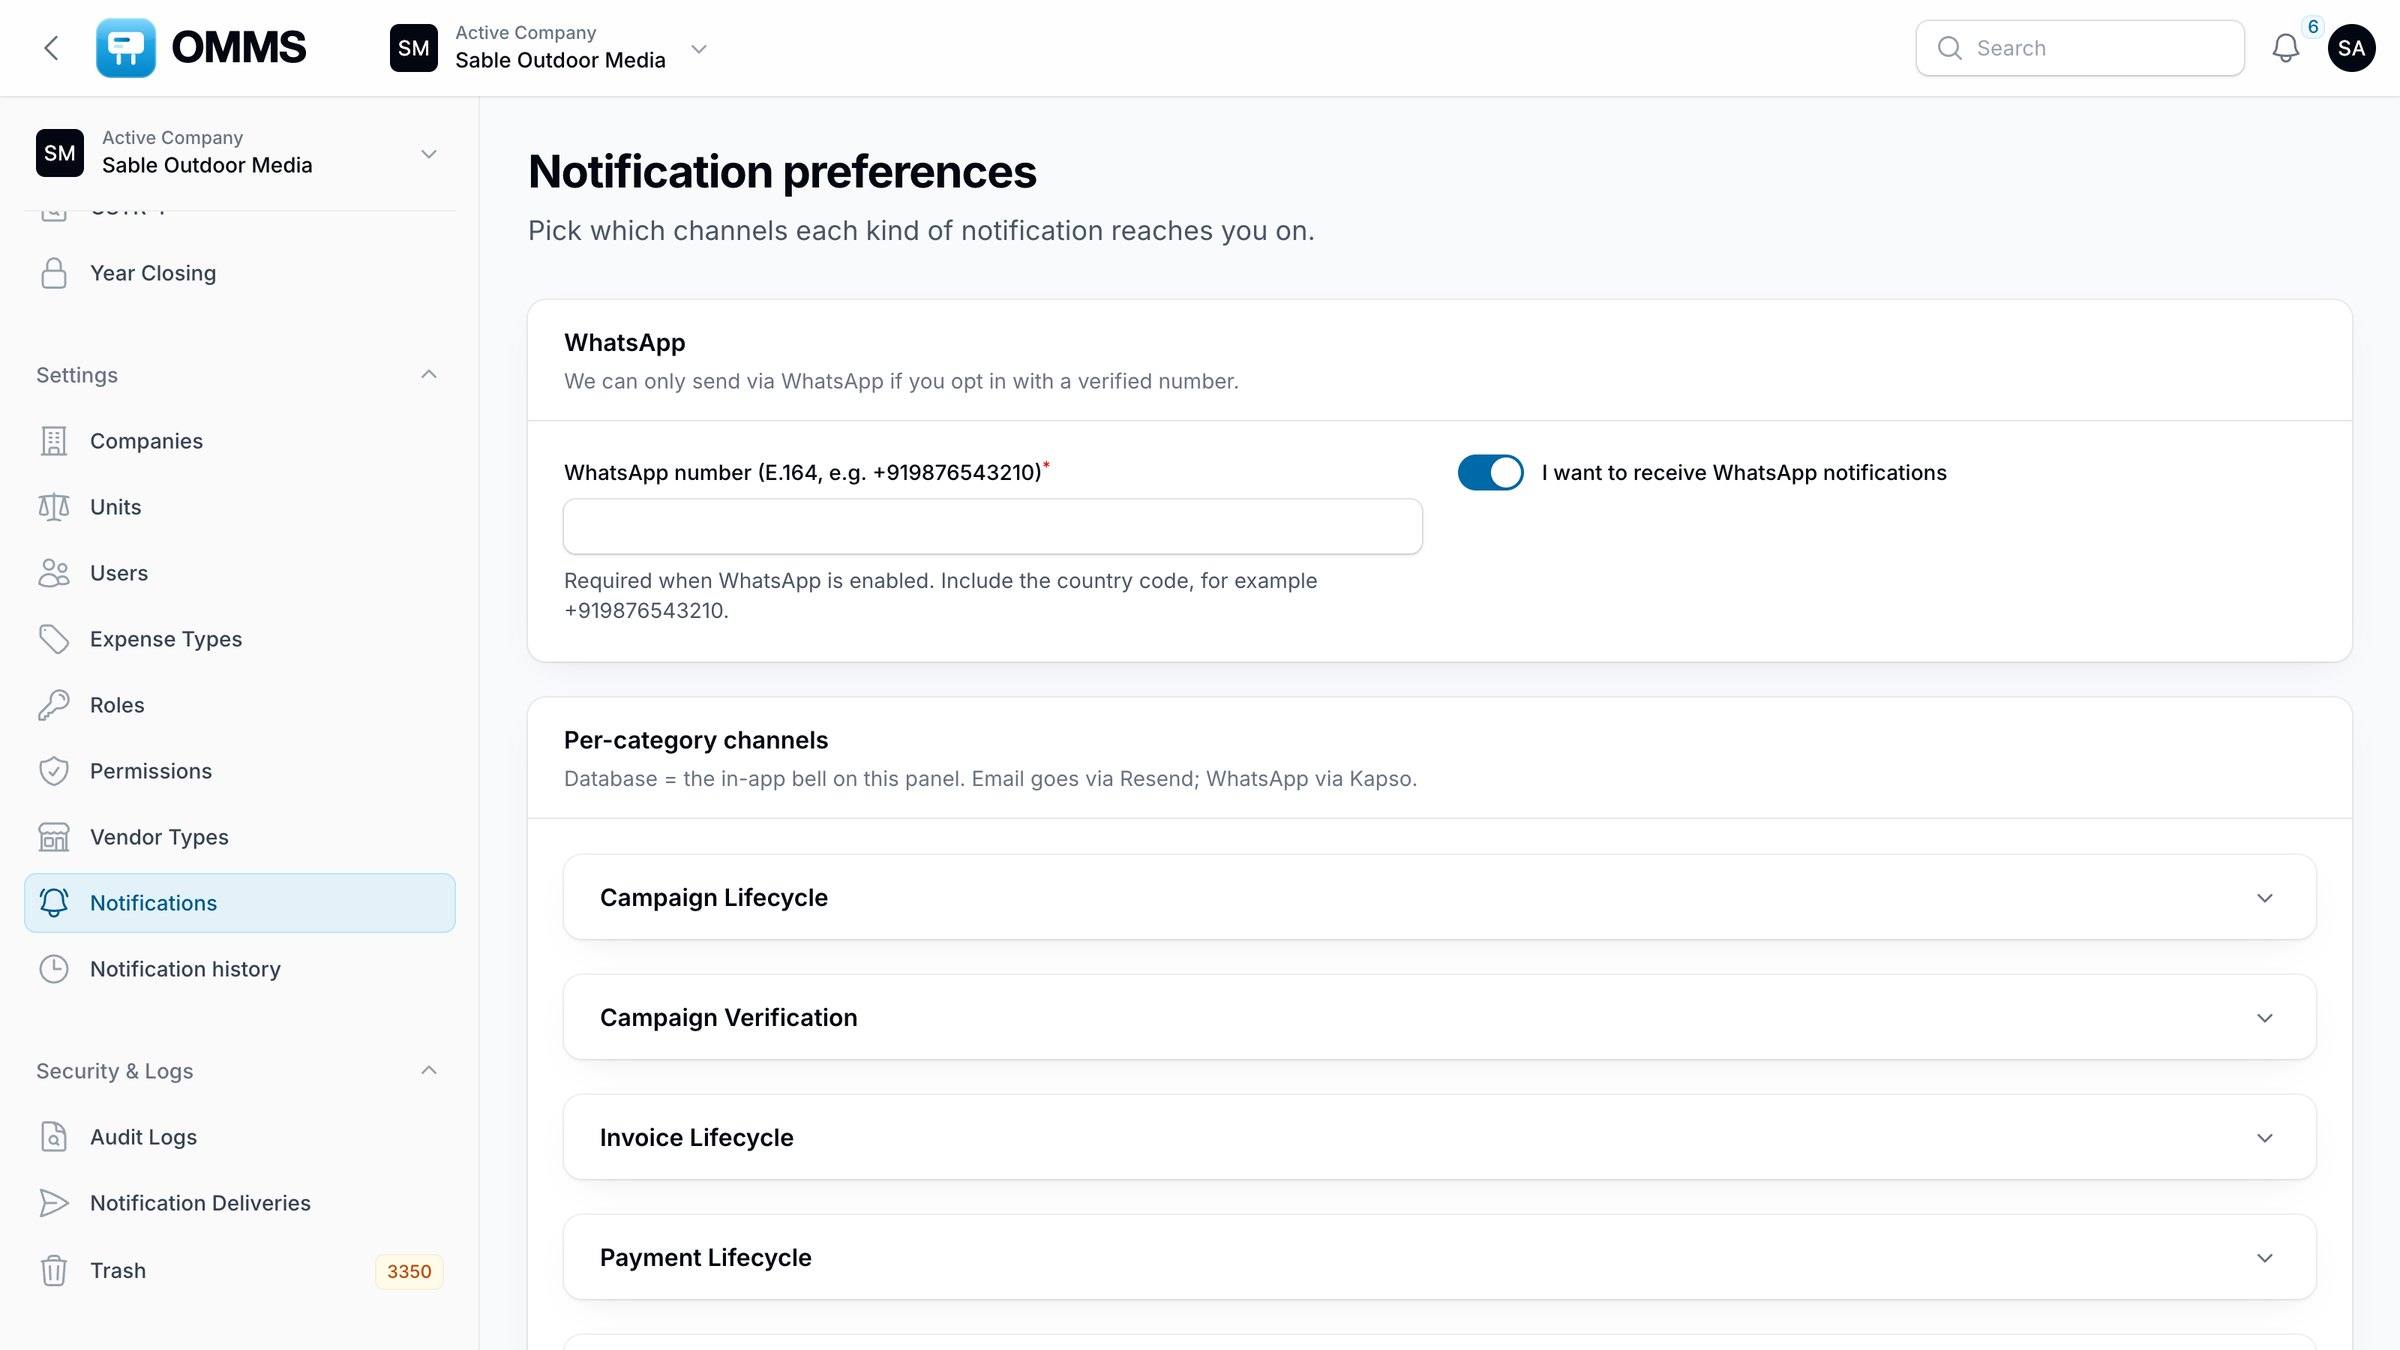Click the Vendor Types storefront icon
Image resolution: width=2400 pixels, height=1350 pixels.
click(x=54, y=837)
